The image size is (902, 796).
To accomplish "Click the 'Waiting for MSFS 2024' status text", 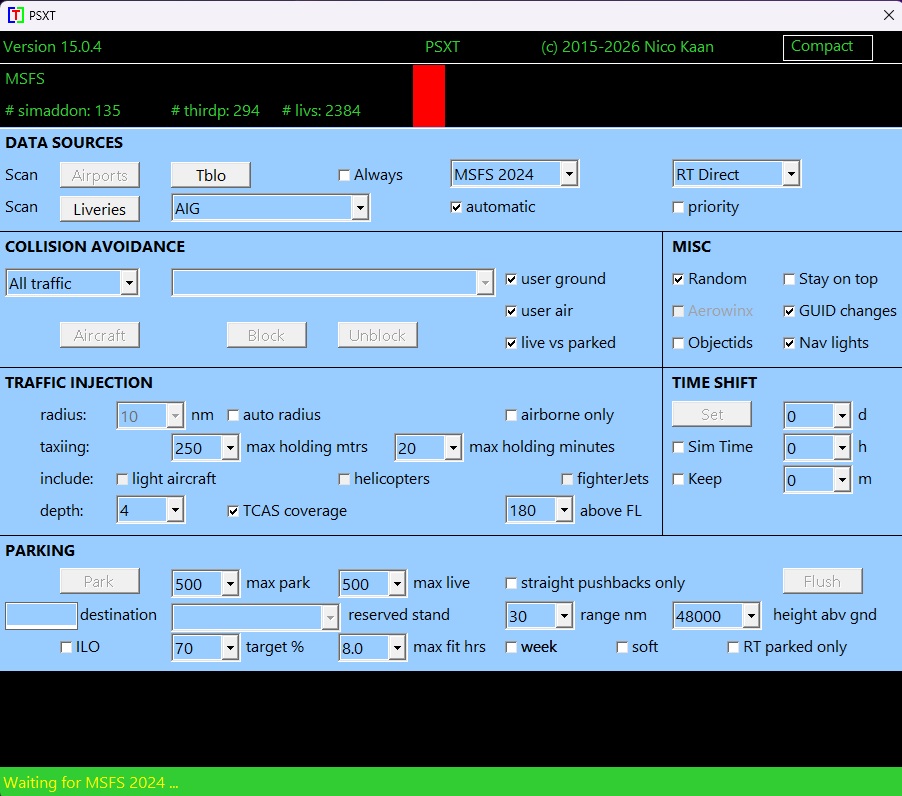I will [x=91, y=782].
